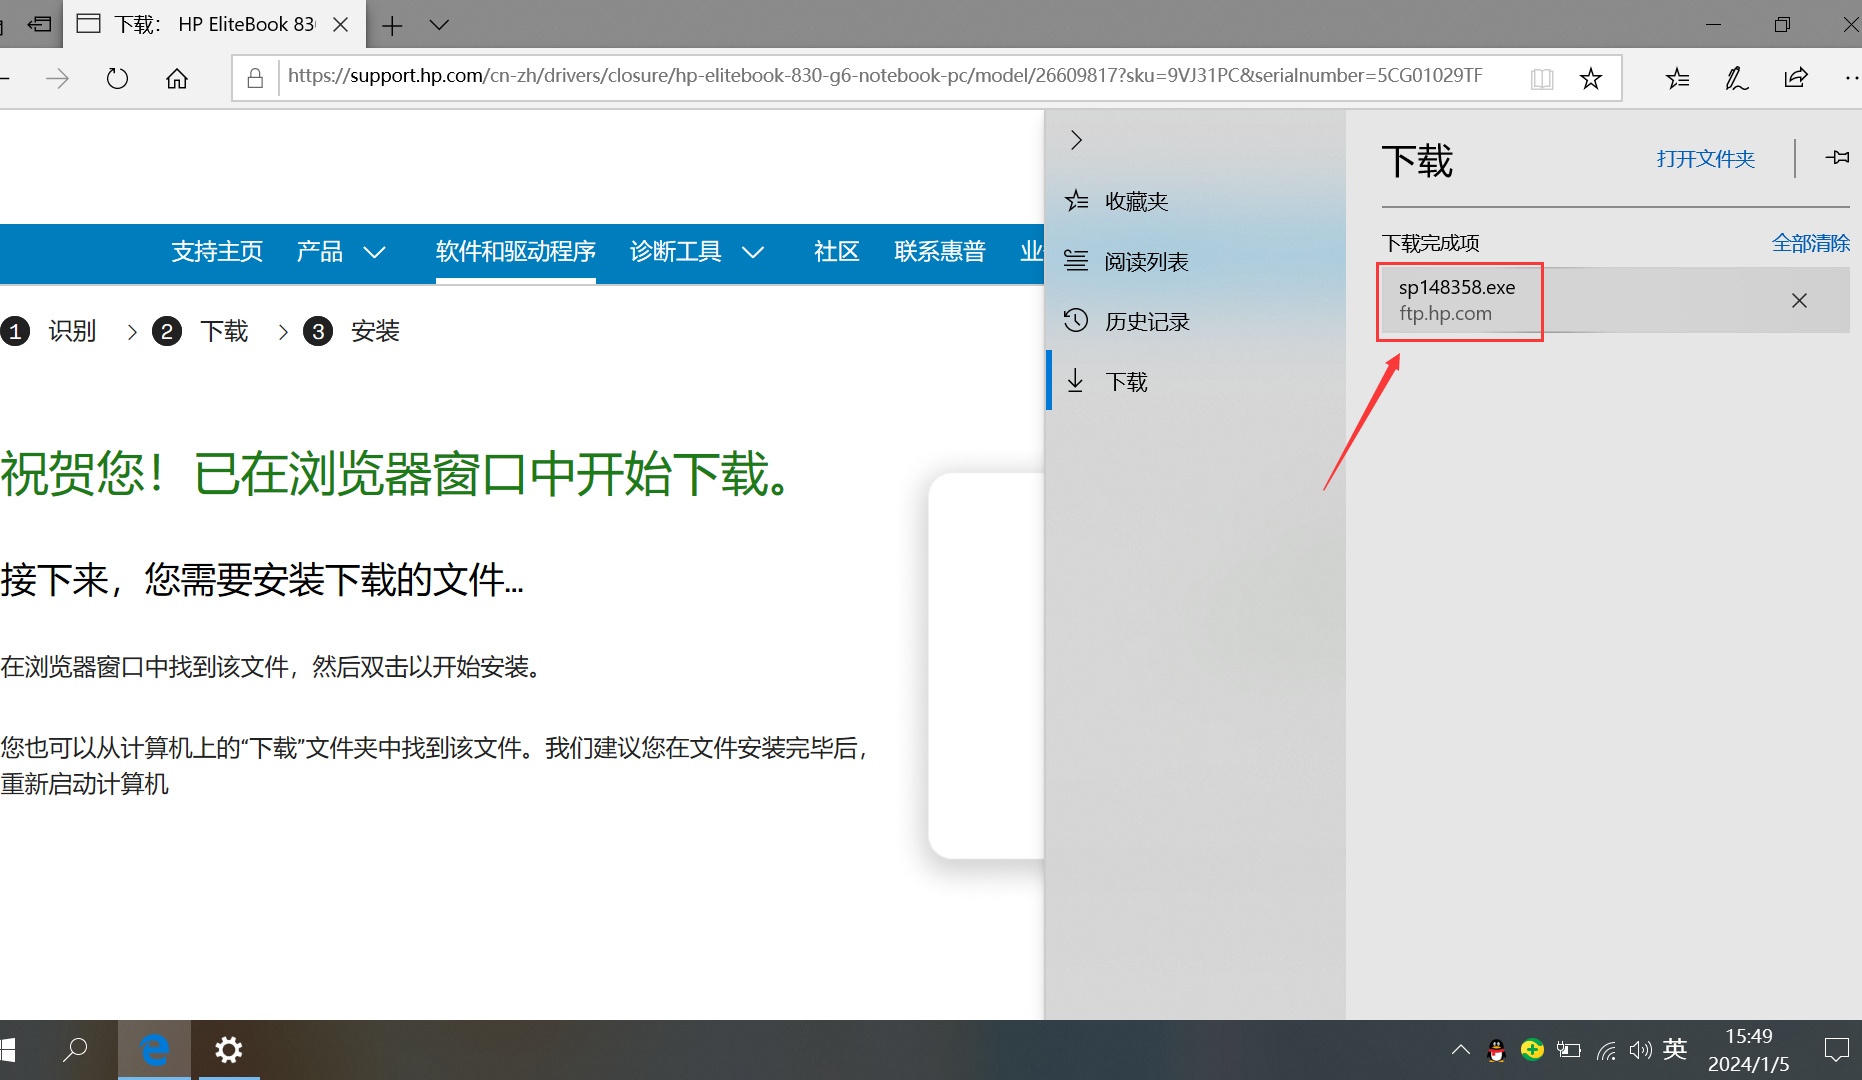This screenshot has height=1080, width=1862.
Task: Open 社区 in the navigation bar
Action: (837, 251)
